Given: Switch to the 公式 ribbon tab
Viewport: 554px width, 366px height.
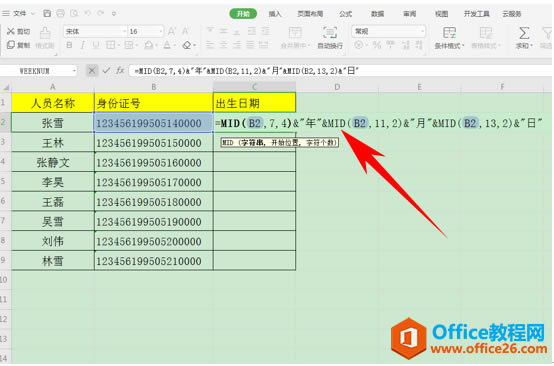Looking at the screenshot, I should (x=345, y=14).
